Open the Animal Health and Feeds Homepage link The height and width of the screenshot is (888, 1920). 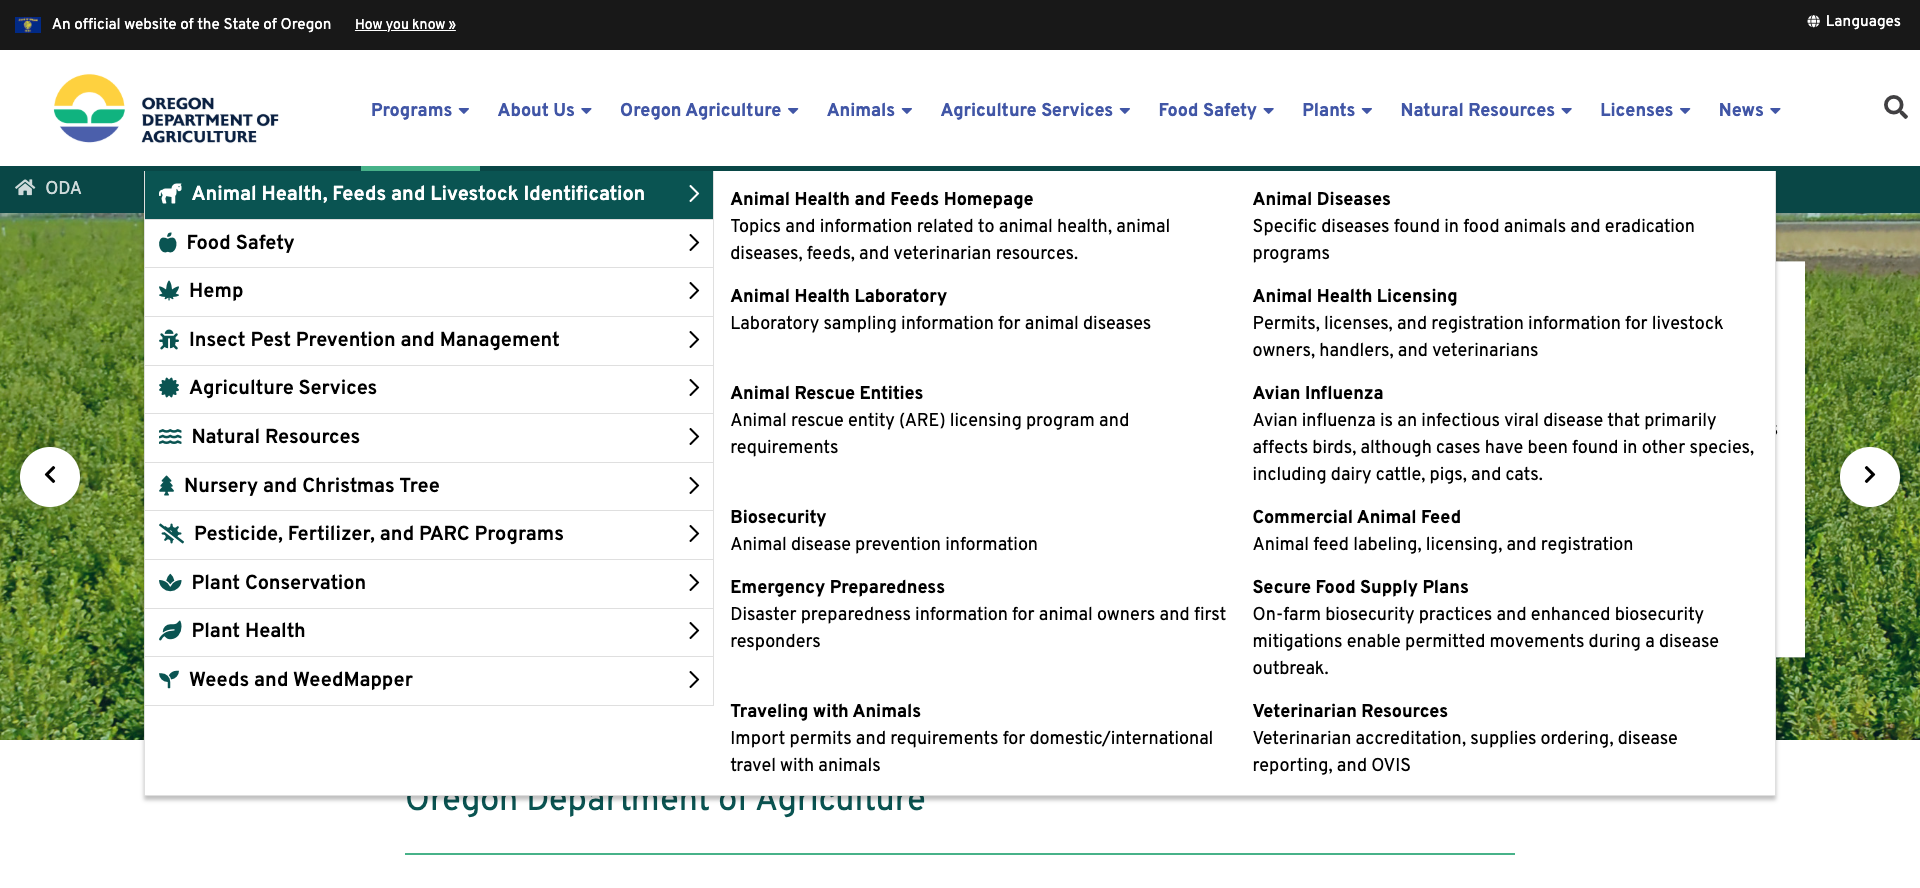[881, 199]
